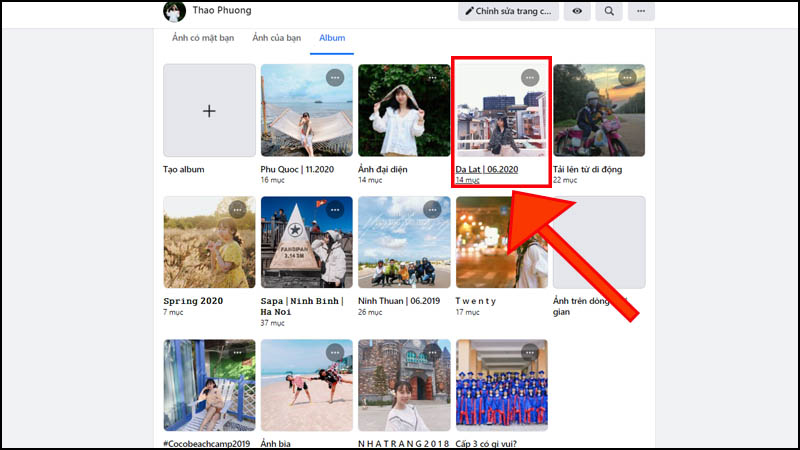800x450 pixels.
Task: Click Chỉnh sửa trang cá nhân button
Action: pos(508,11)
